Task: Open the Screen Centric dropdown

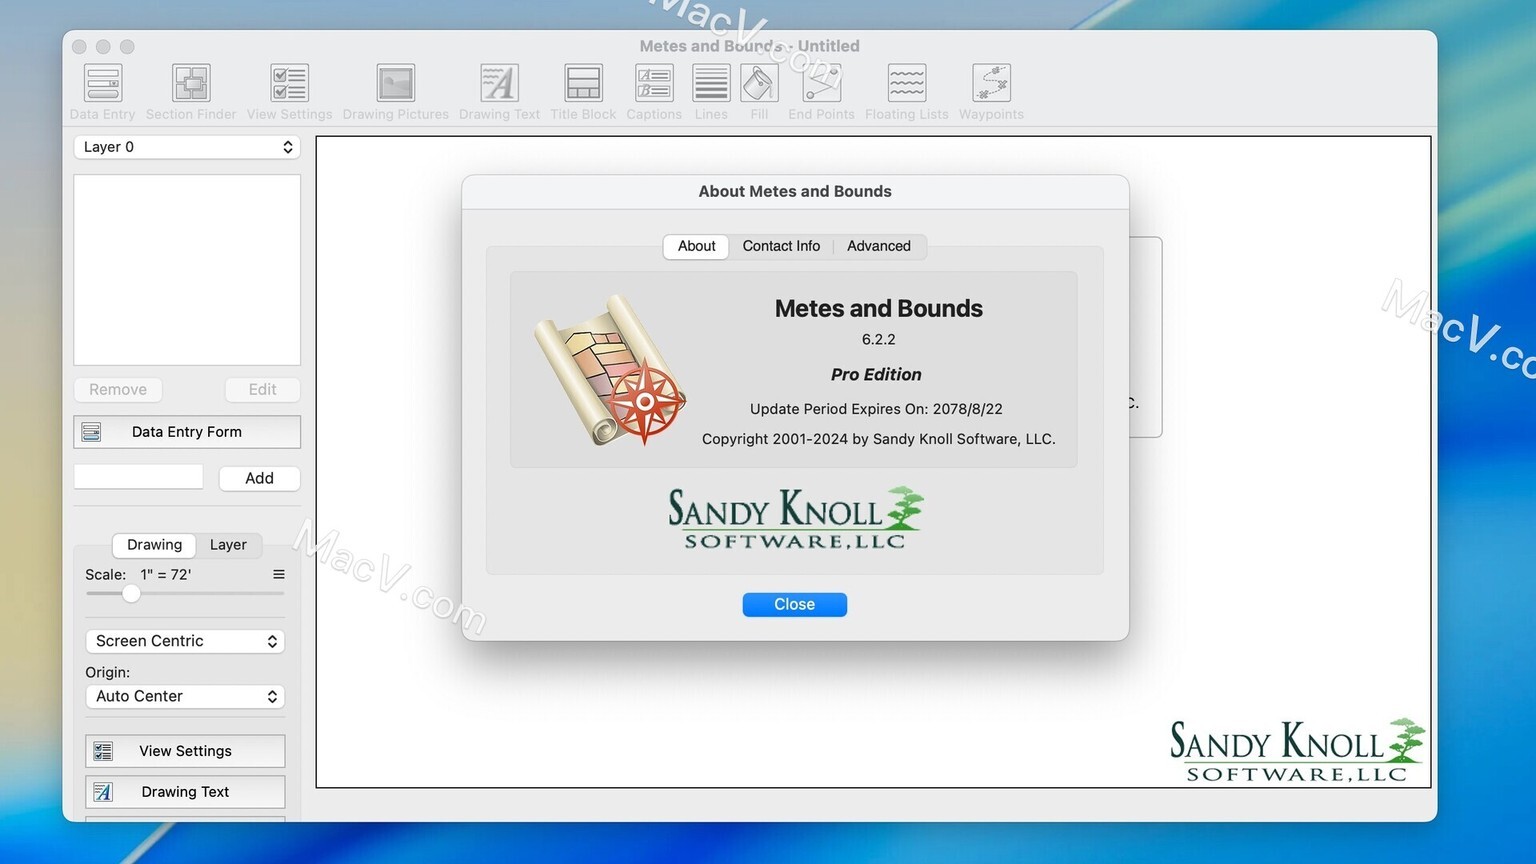Action: coord(185,641)
